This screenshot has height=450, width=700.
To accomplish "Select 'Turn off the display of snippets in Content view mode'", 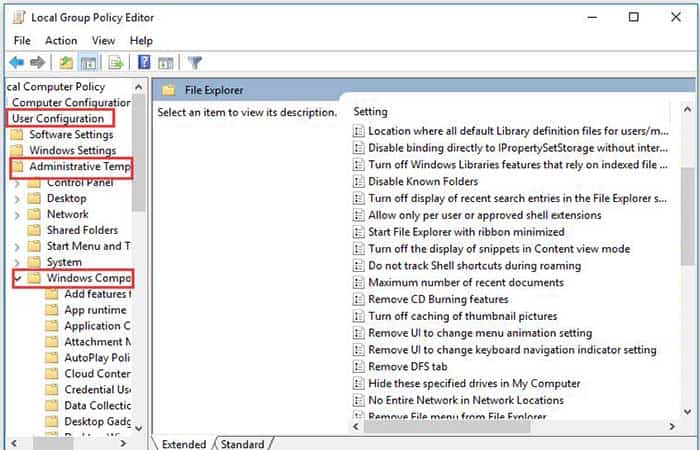I will point(499,249).
